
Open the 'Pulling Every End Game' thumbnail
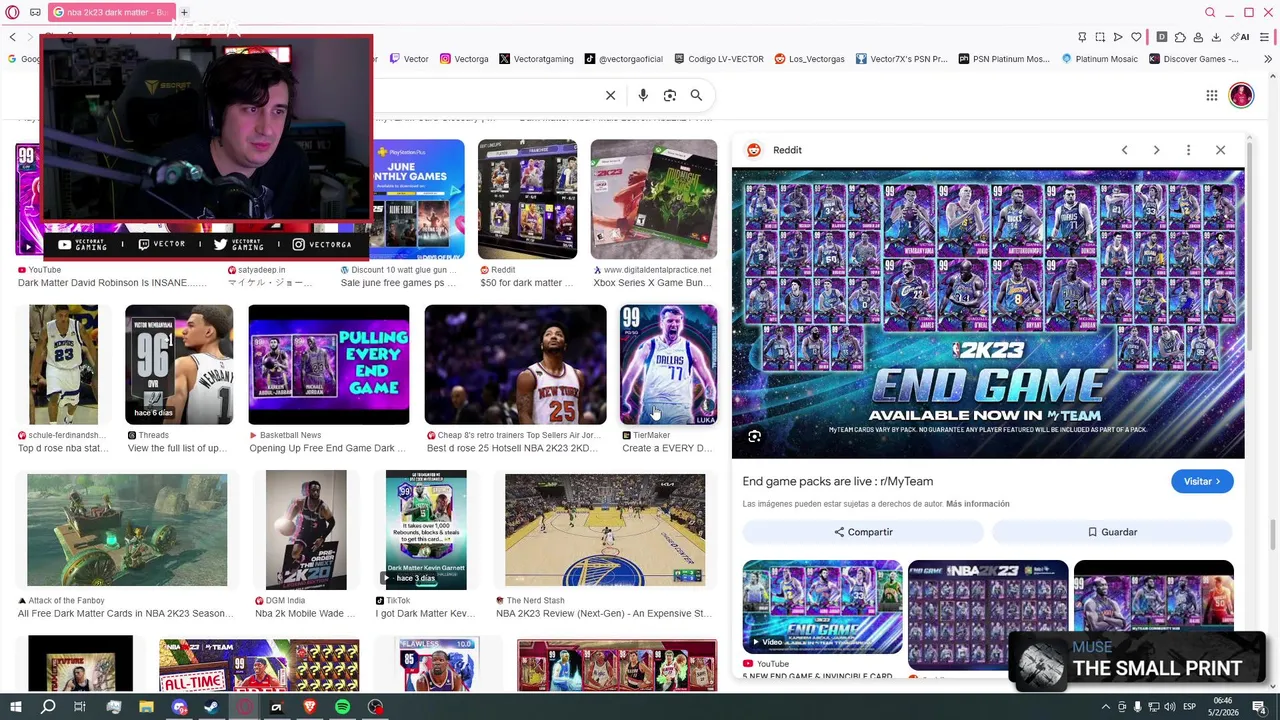(x=329, y=365)
